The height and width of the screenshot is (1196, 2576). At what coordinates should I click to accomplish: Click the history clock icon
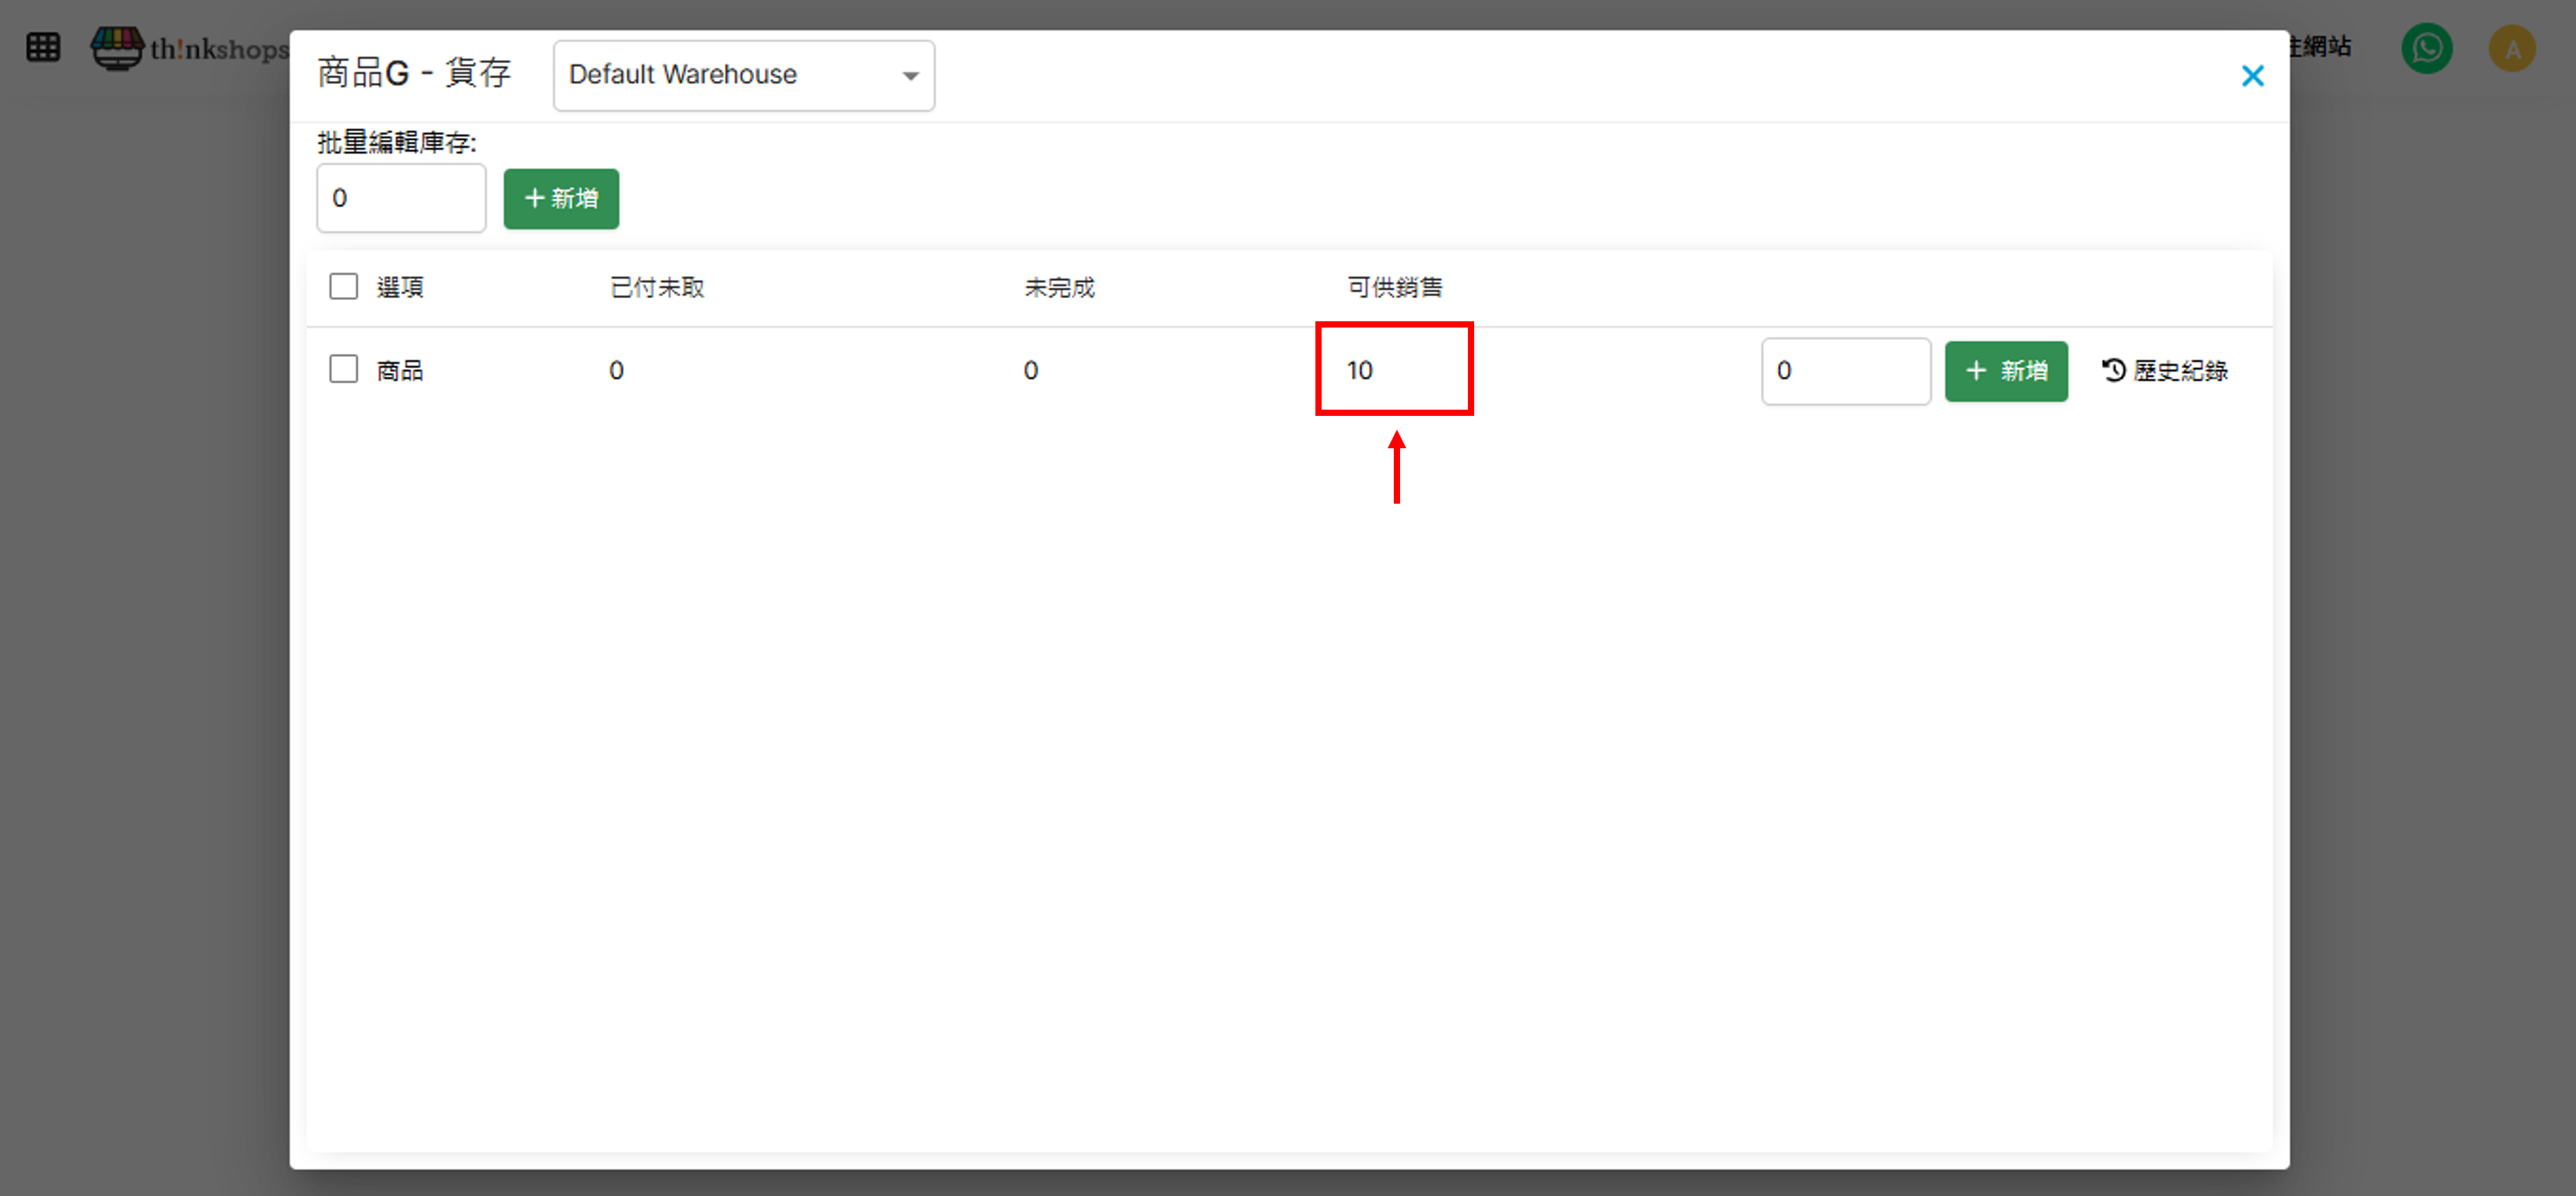click(2113, 370)
